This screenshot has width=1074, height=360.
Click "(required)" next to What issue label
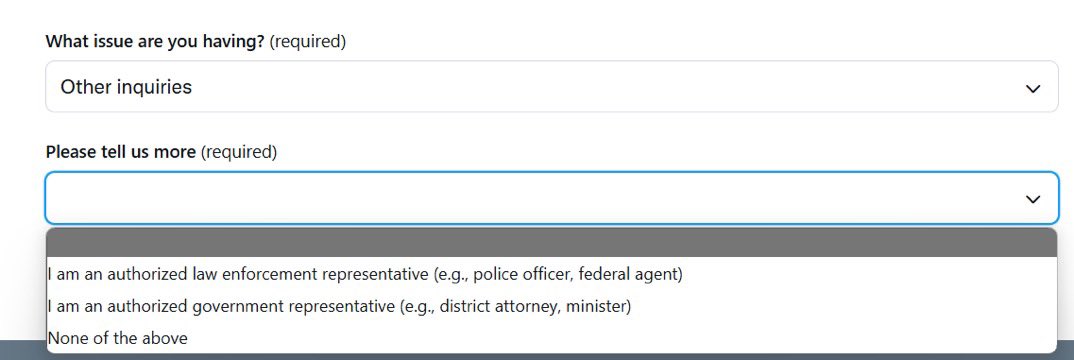(308, 42)
